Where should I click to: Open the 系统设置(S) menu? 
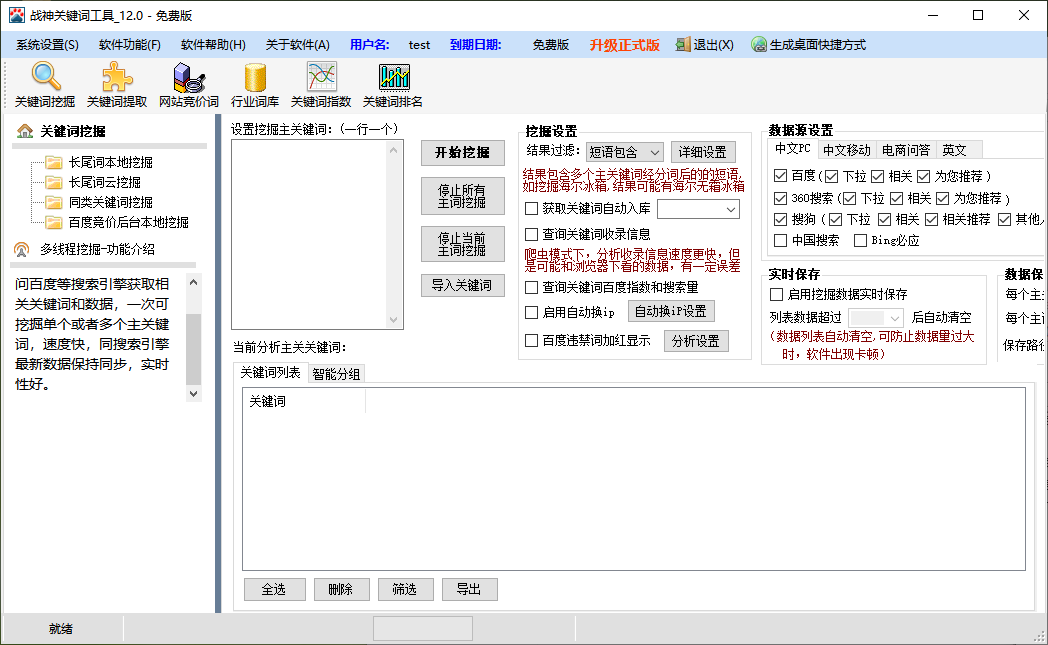click(47, 45)
